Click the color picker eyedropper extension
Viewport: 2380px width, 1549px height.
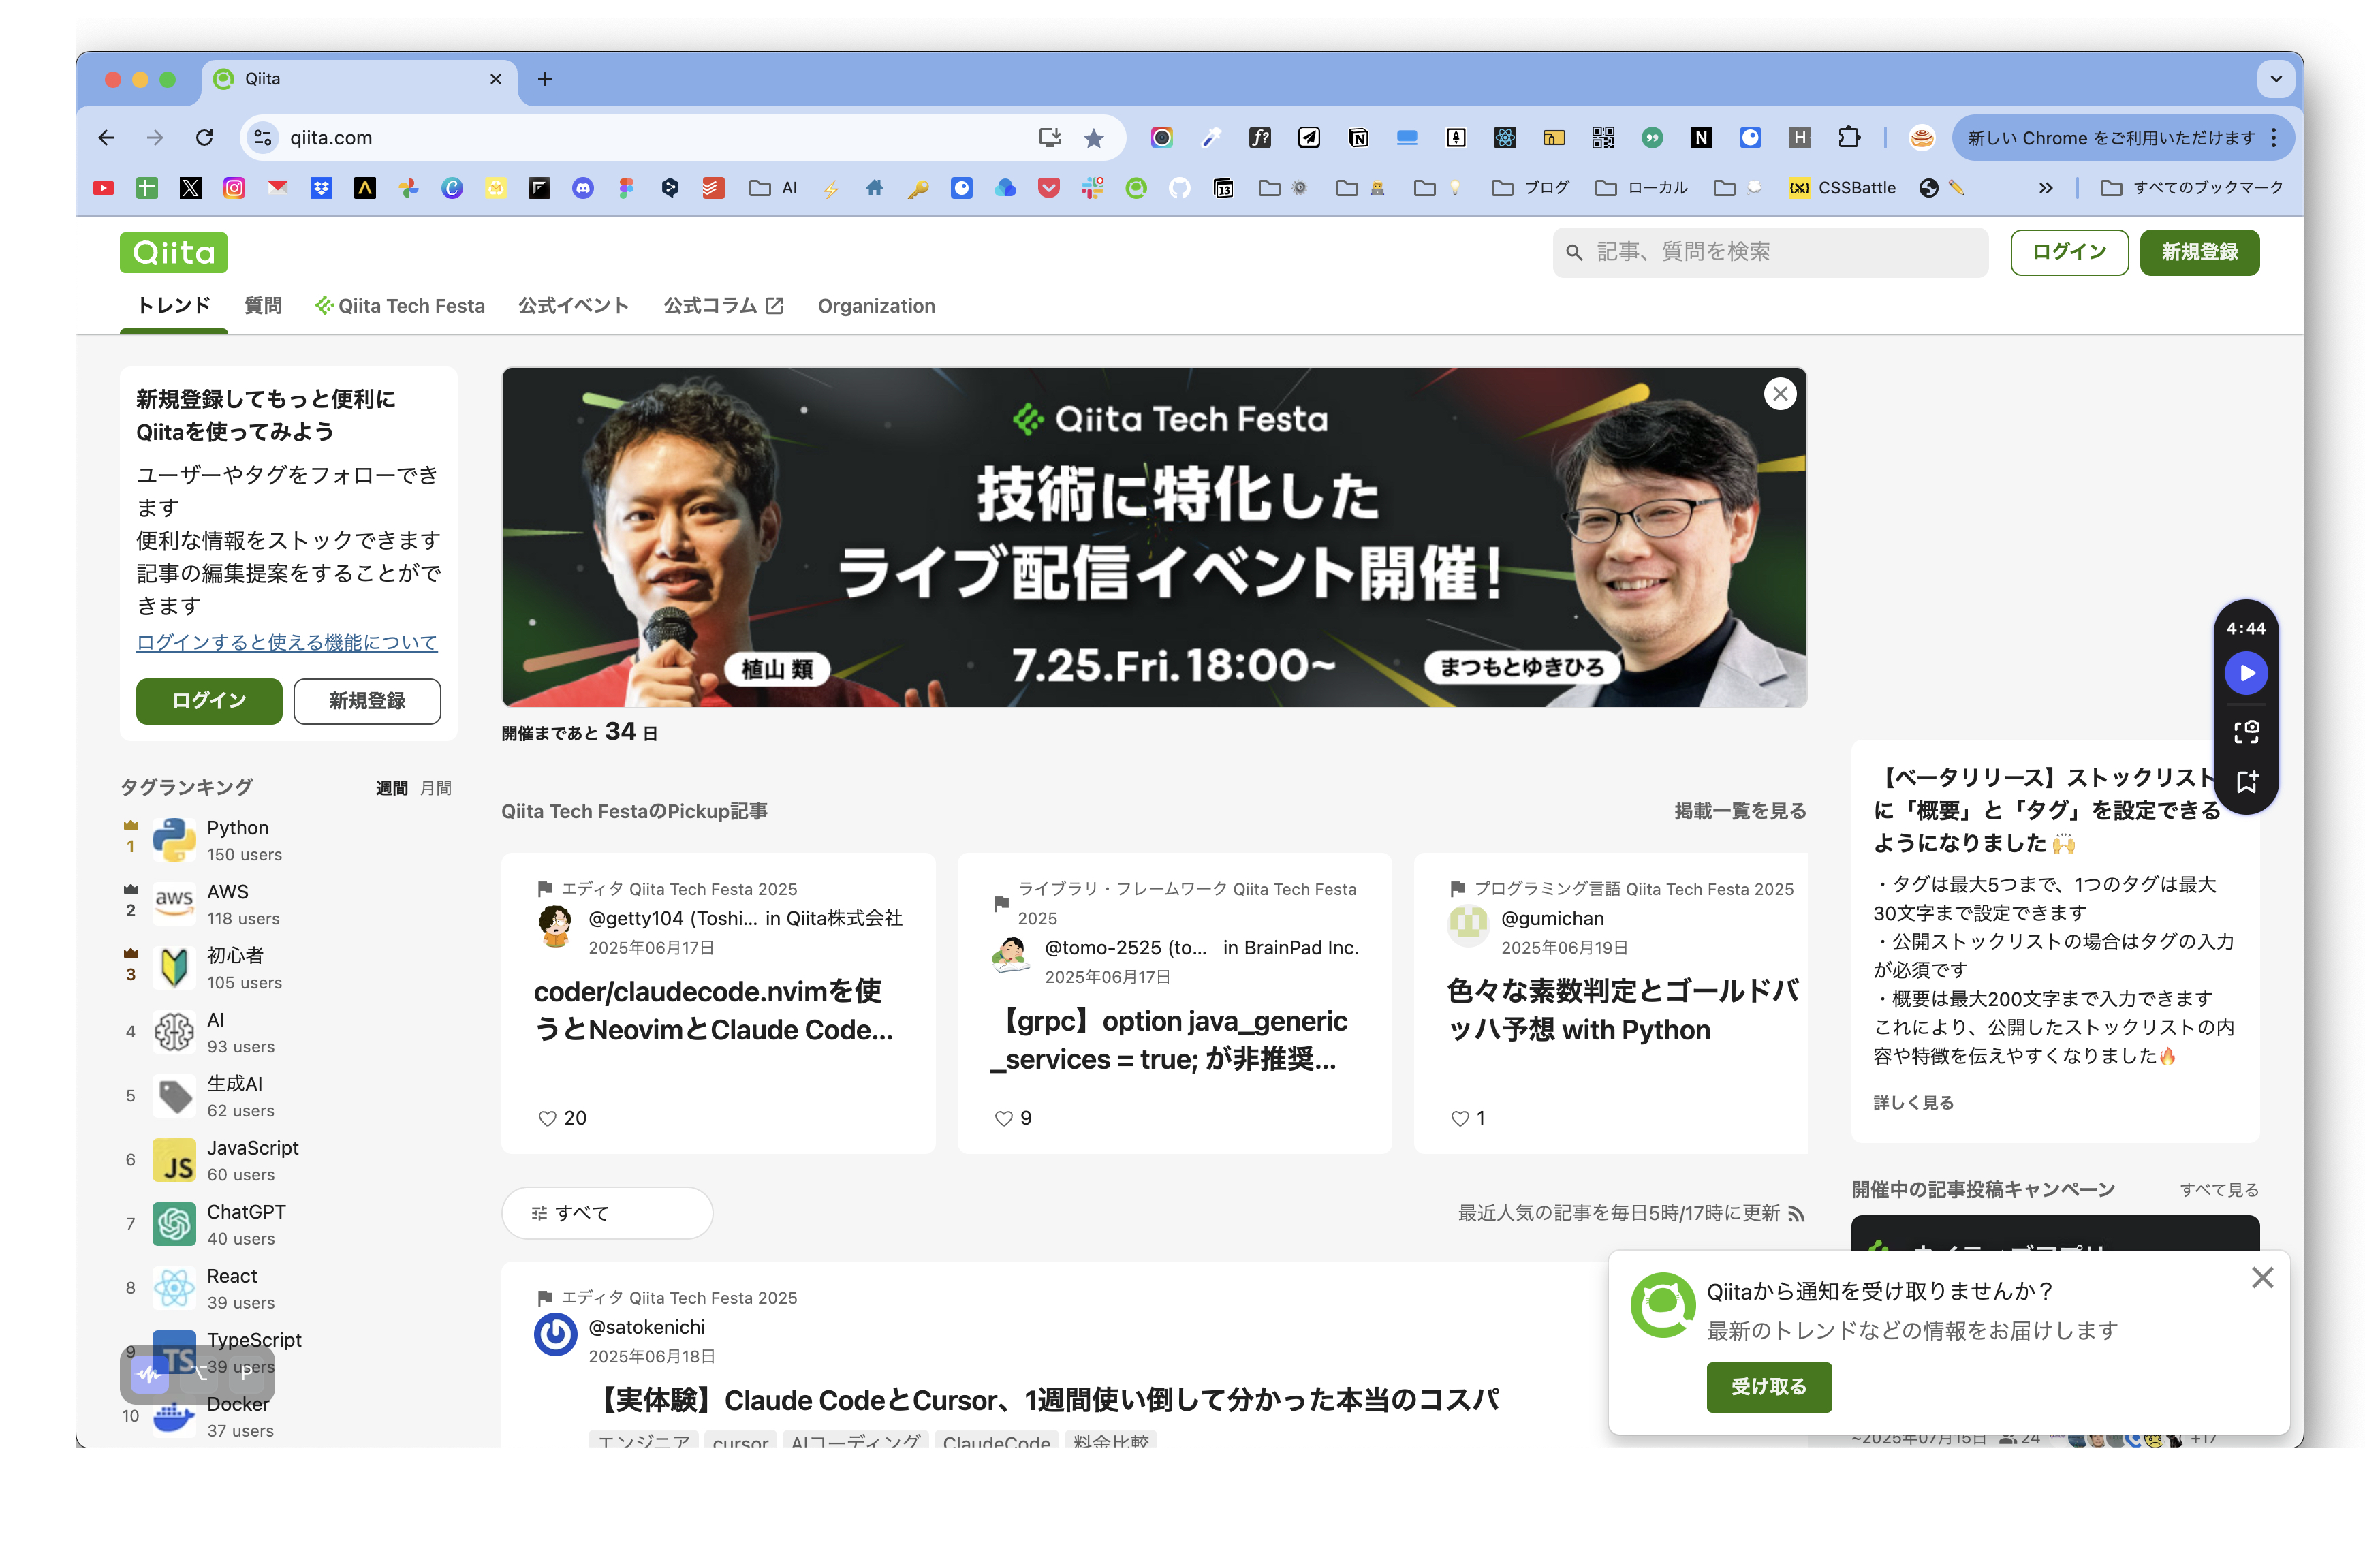pyautogui.click(x=1211, y=138)
